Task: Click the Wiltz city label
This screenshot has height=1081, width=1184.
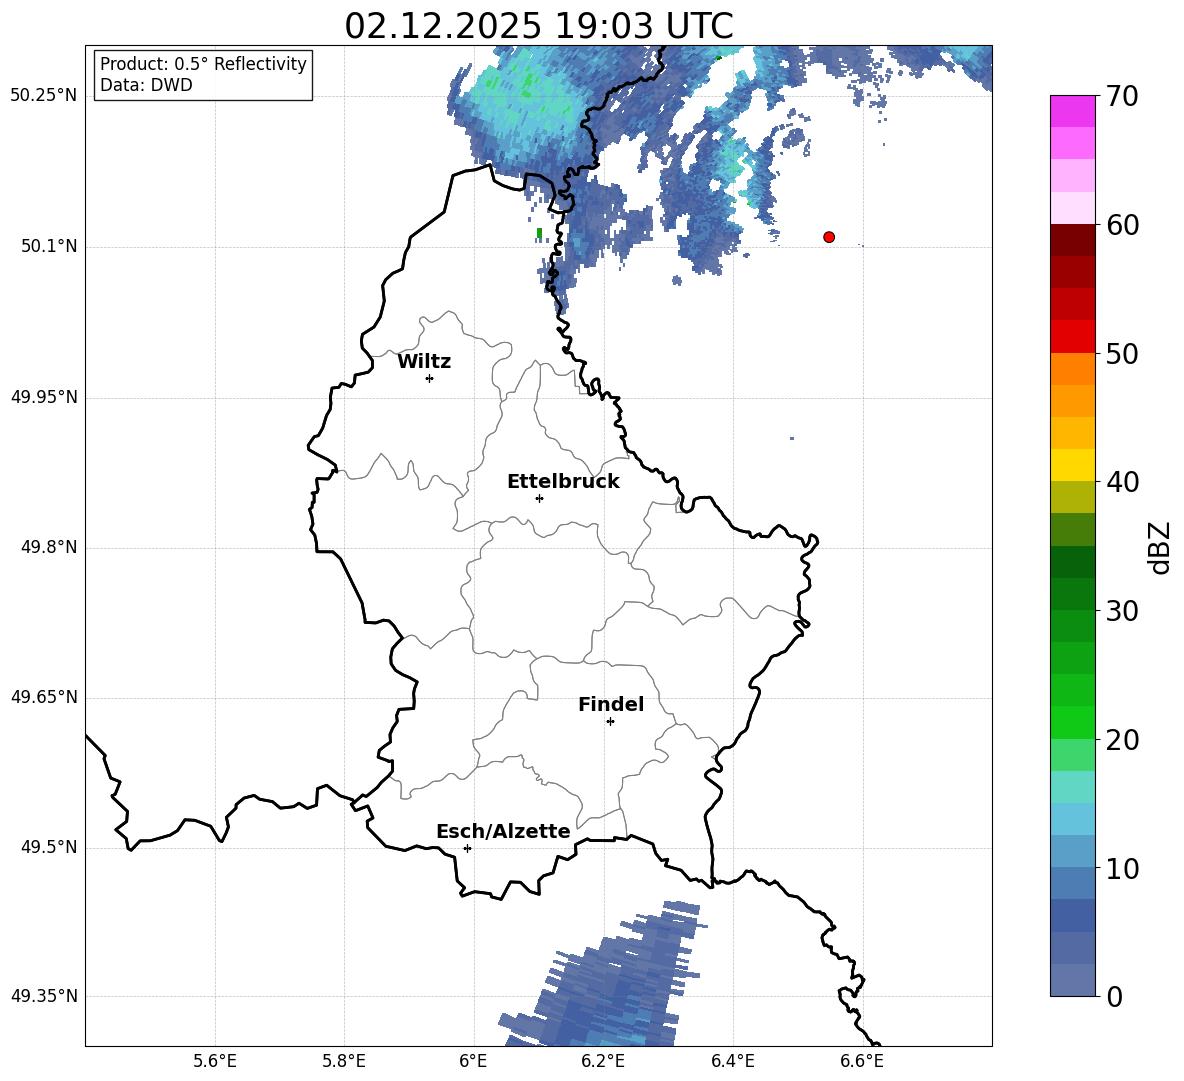Action: coord(424,362)
